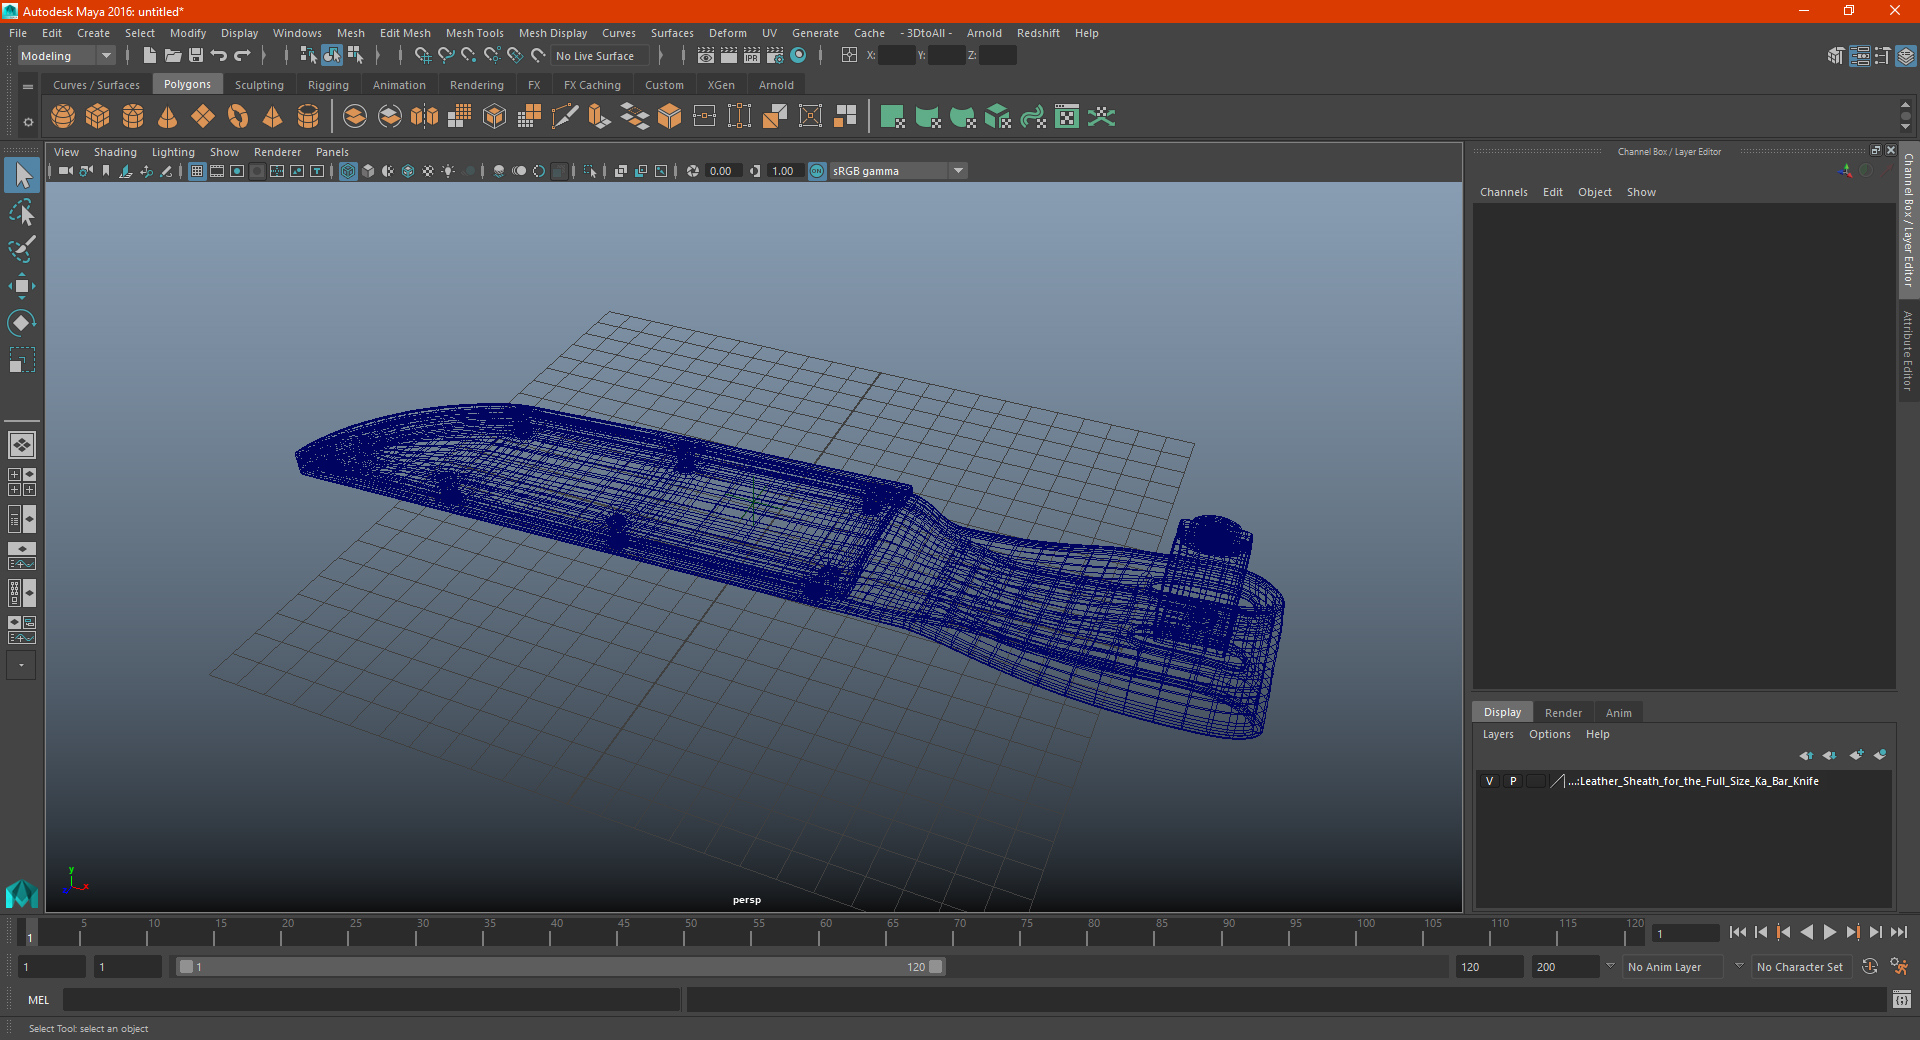The width and height of the screenshot is (1920, 1040).
Task: Undo the last action
Action: (219, 56)
